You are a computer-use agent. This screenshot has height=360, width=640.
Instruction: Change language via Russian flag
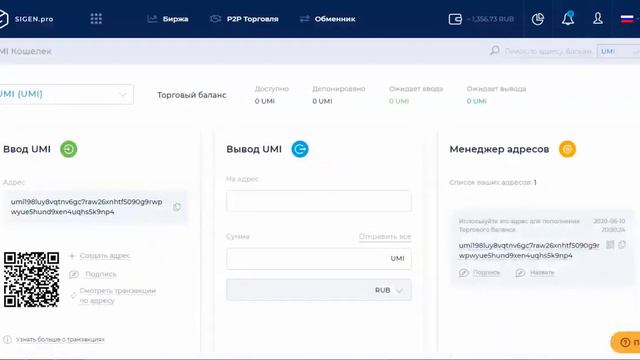click(x=627, y=19)
